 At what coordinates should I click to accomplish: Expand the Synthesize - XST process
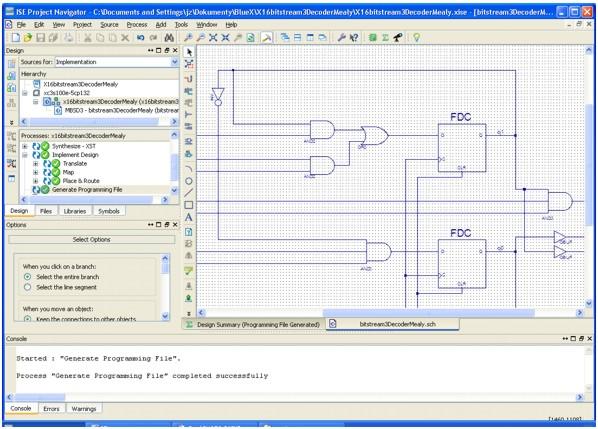click(25, 146)
